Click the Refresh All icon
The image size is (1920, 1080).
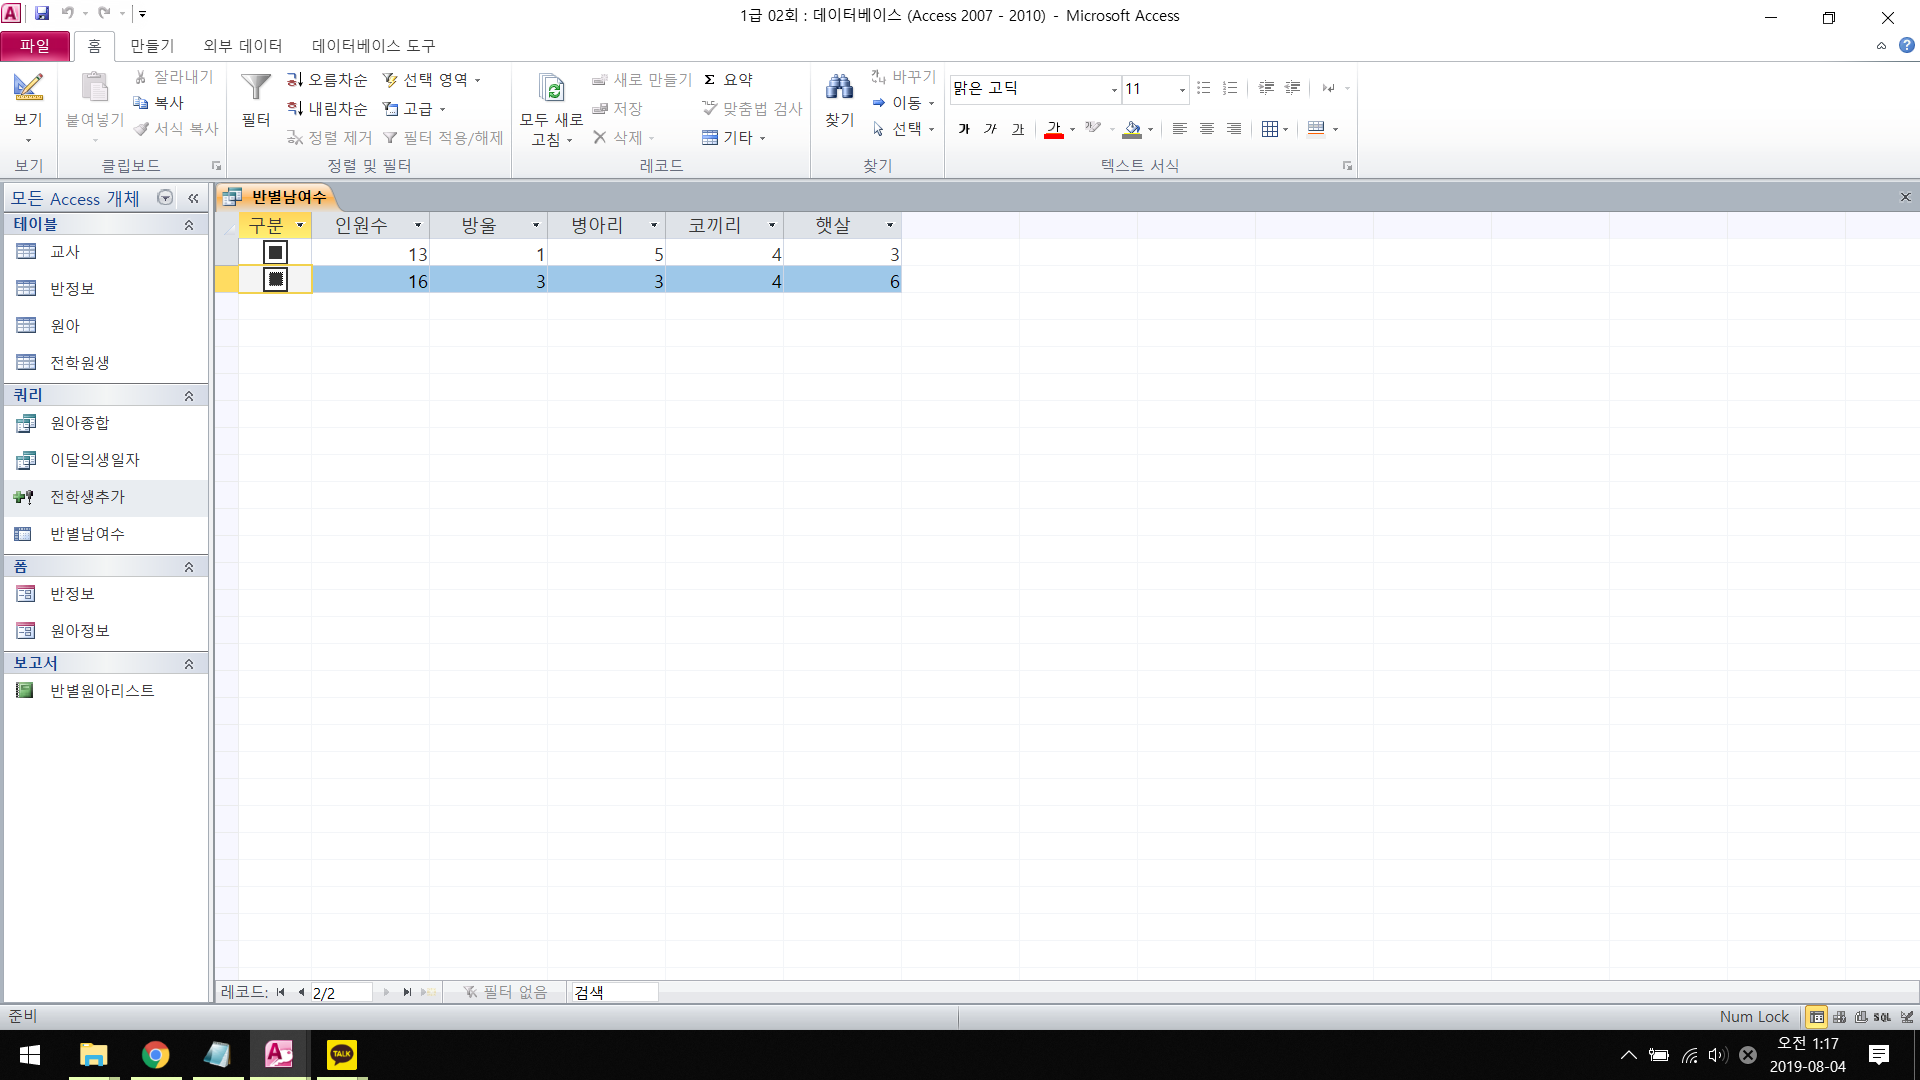pos(551,88)
